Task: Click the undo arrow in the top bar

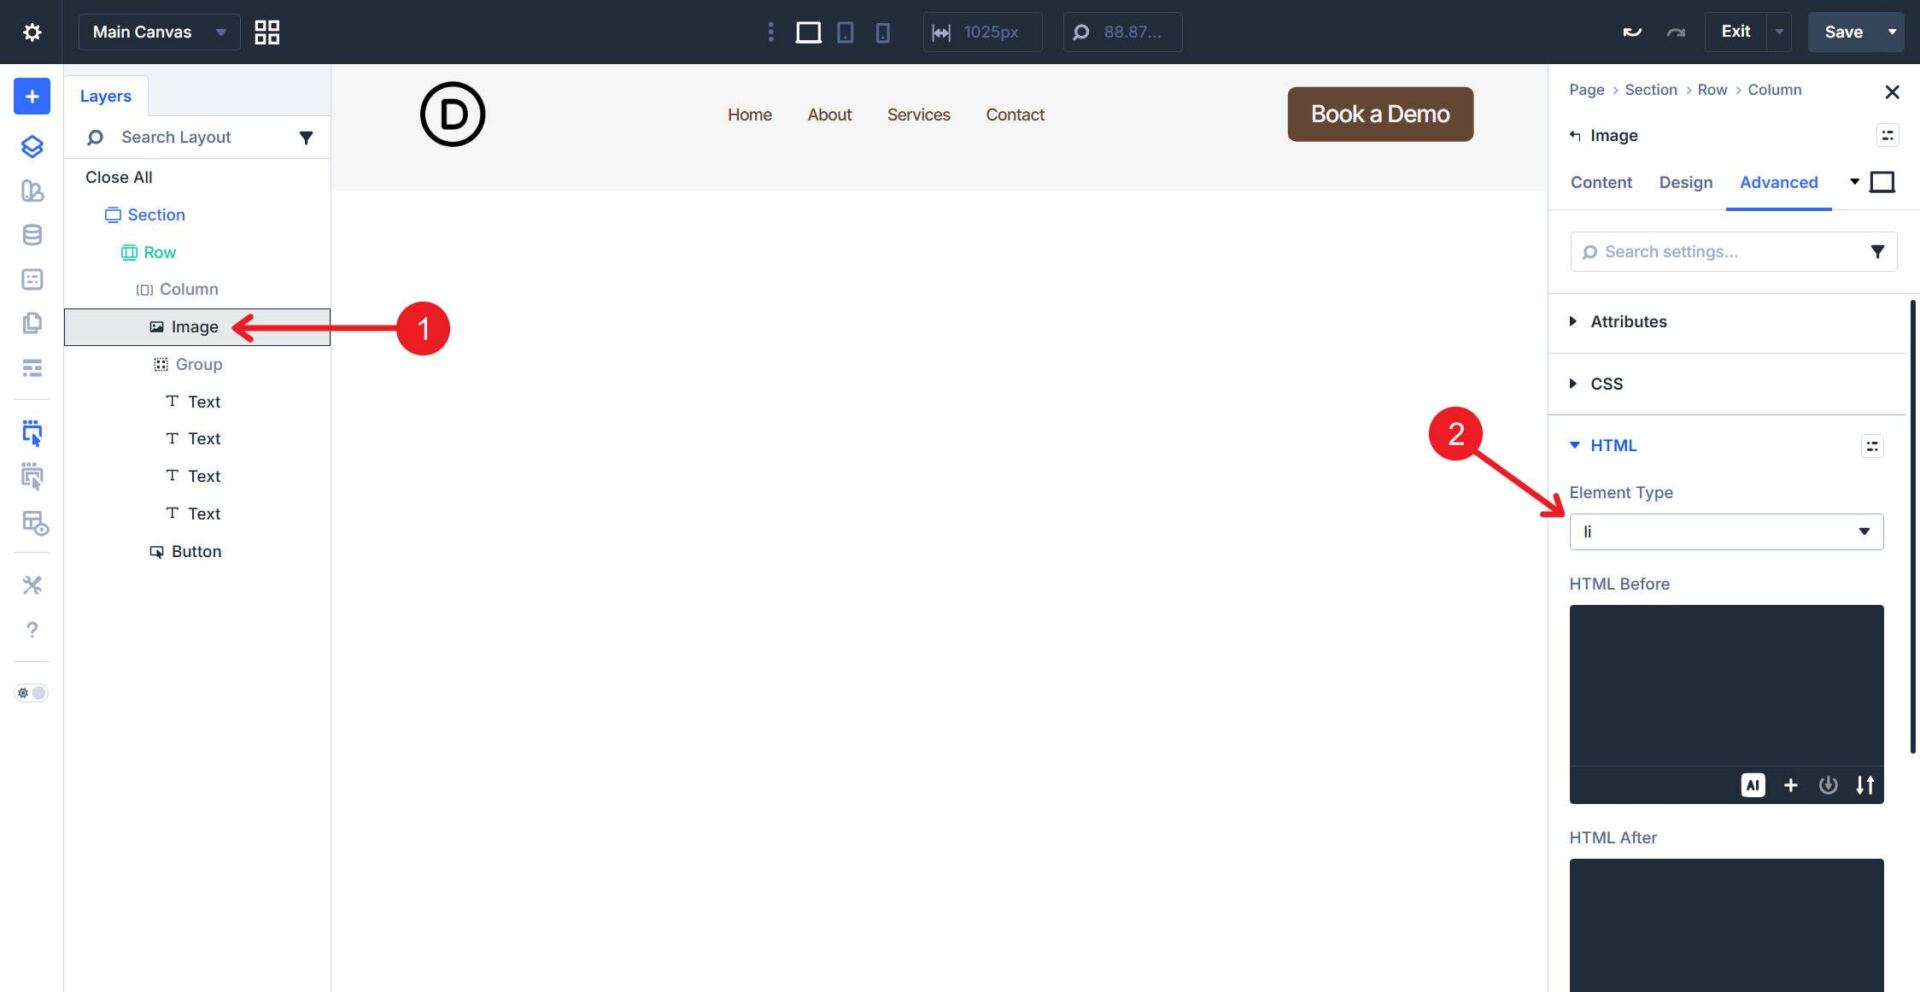Action: (1631, 31)
